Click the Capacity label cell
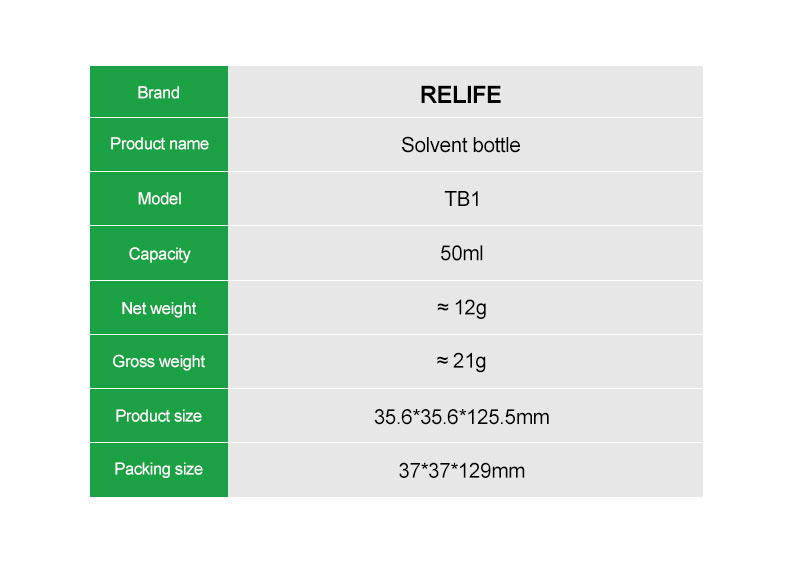The image size is (800, 563). coord(159,253)
